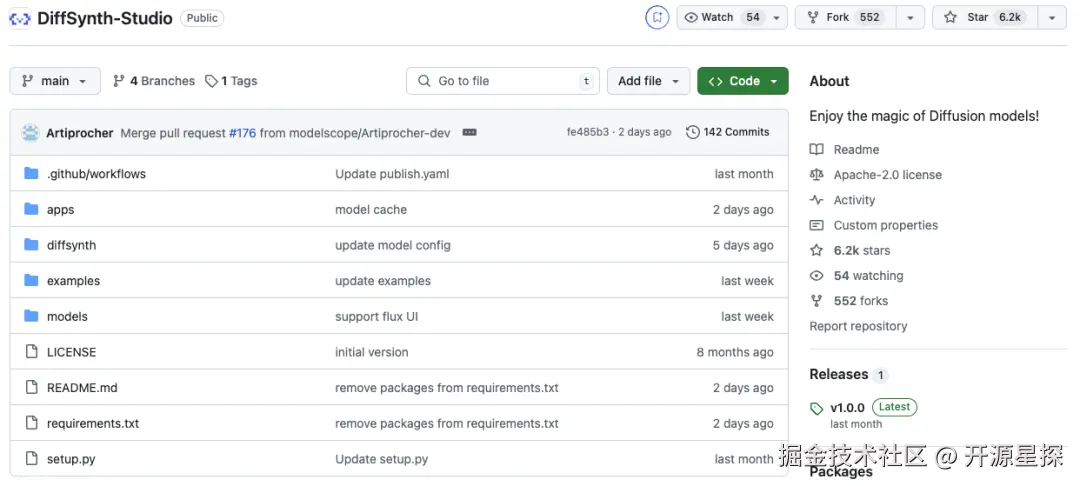Click the folder icon for examples

[x=31, y=280]
